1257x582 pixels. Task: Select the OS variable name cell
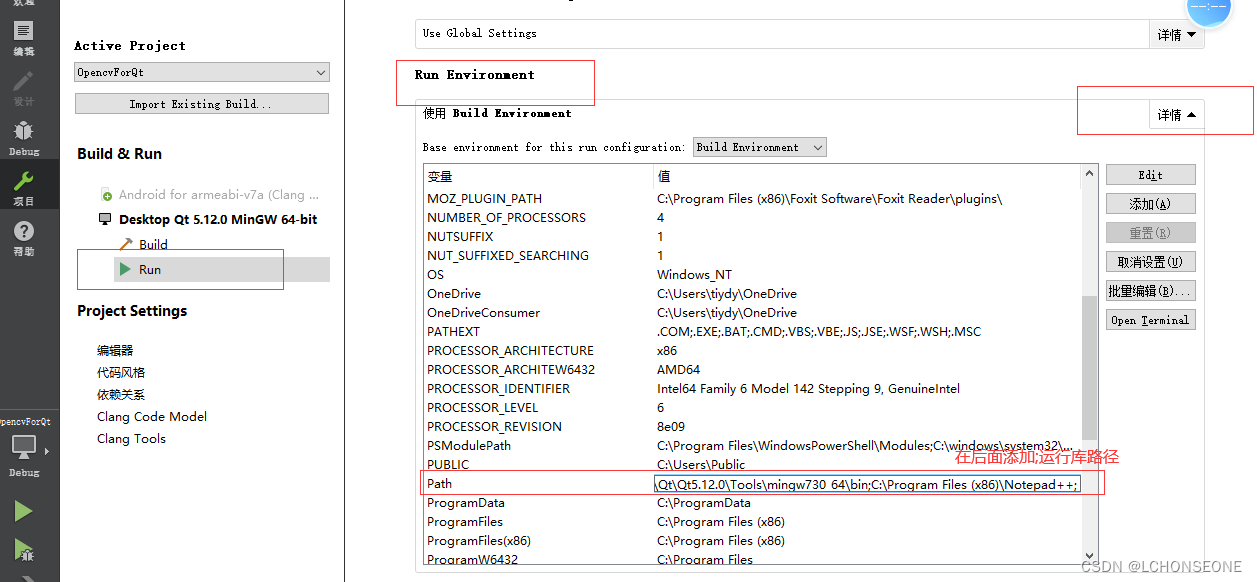(435, 275)
